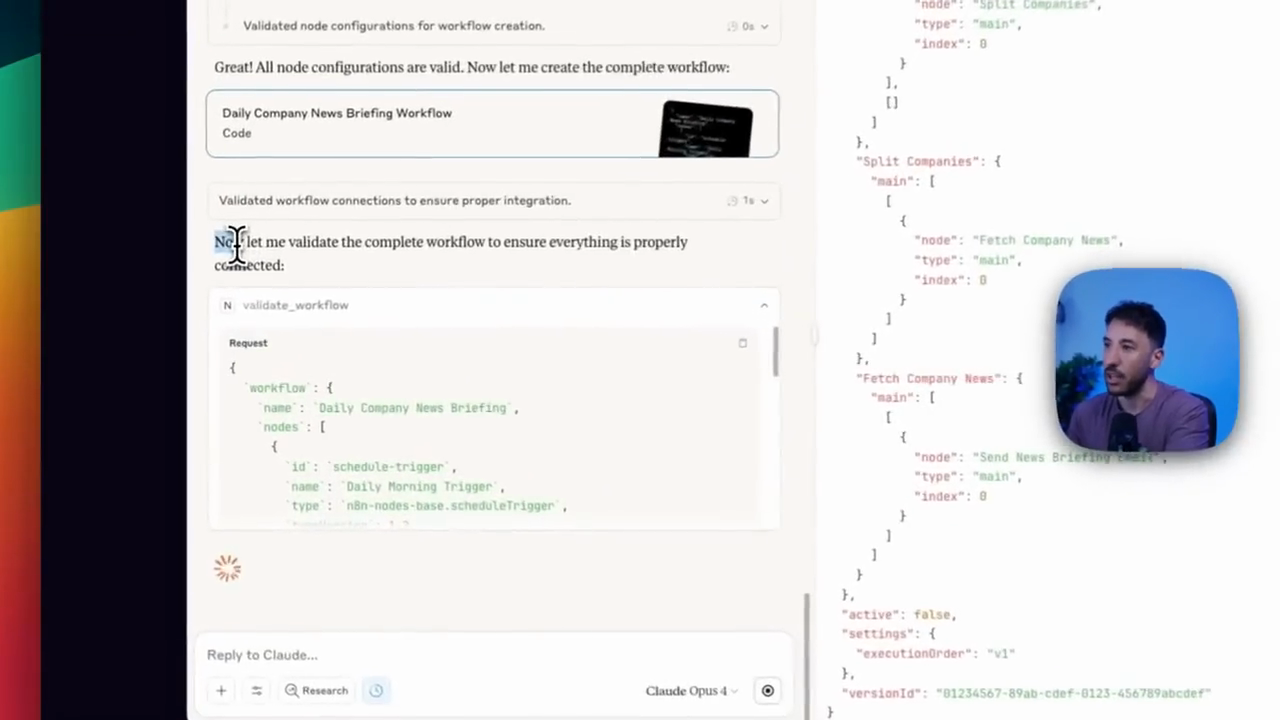Open the Claude Opus 4 model dropdown

pyautogui.click(x=692, y=691)
